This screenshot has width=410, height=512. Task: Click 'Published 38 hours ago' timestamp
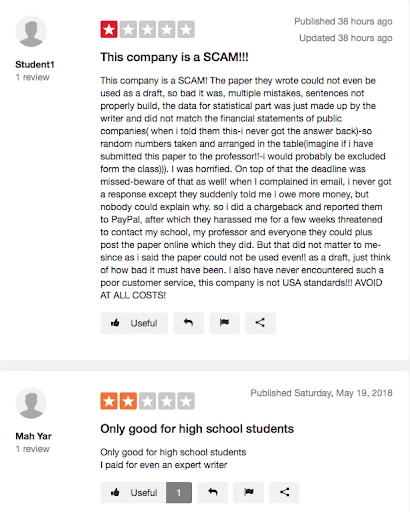tap(343, 22)
